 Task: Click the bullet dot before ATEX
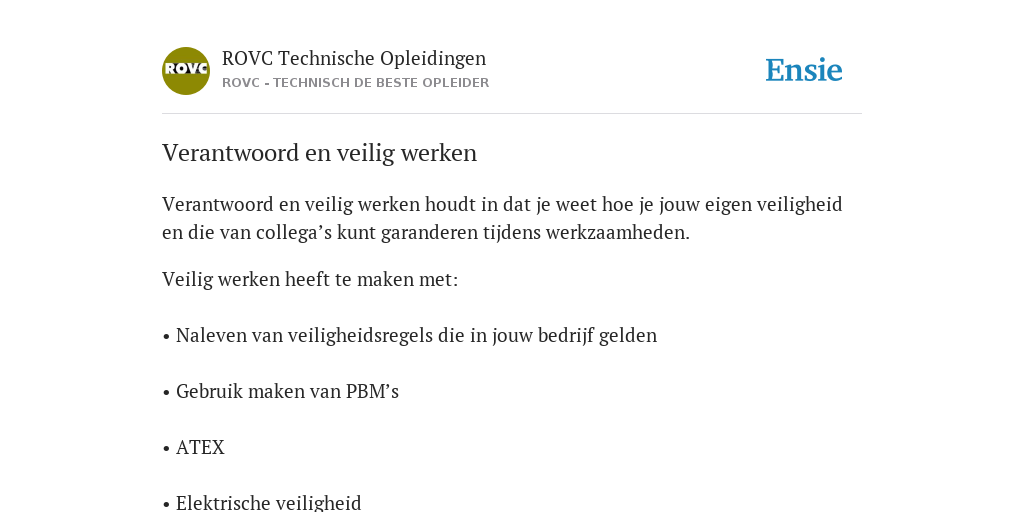[167, 449]
